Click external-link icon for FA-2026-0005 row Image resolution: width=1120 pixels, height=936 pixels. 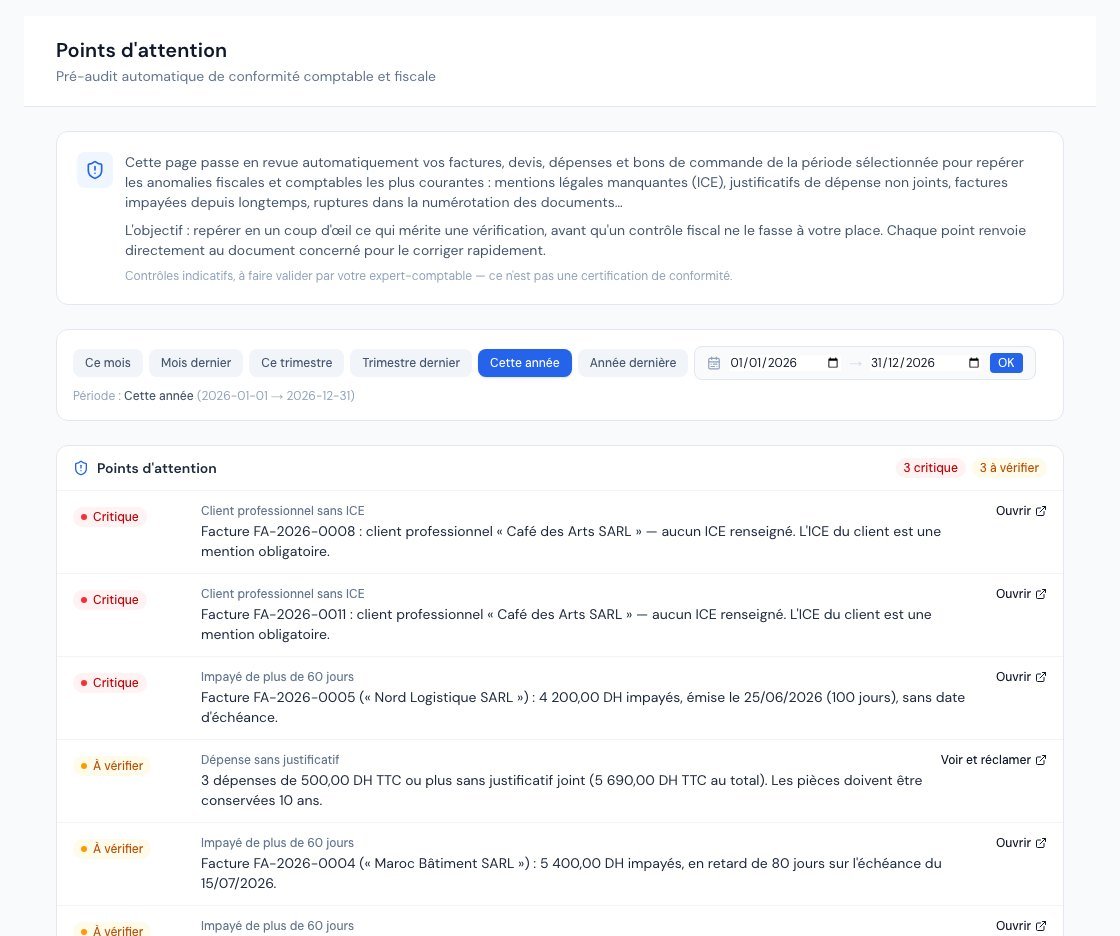(x=1041, y=677)
